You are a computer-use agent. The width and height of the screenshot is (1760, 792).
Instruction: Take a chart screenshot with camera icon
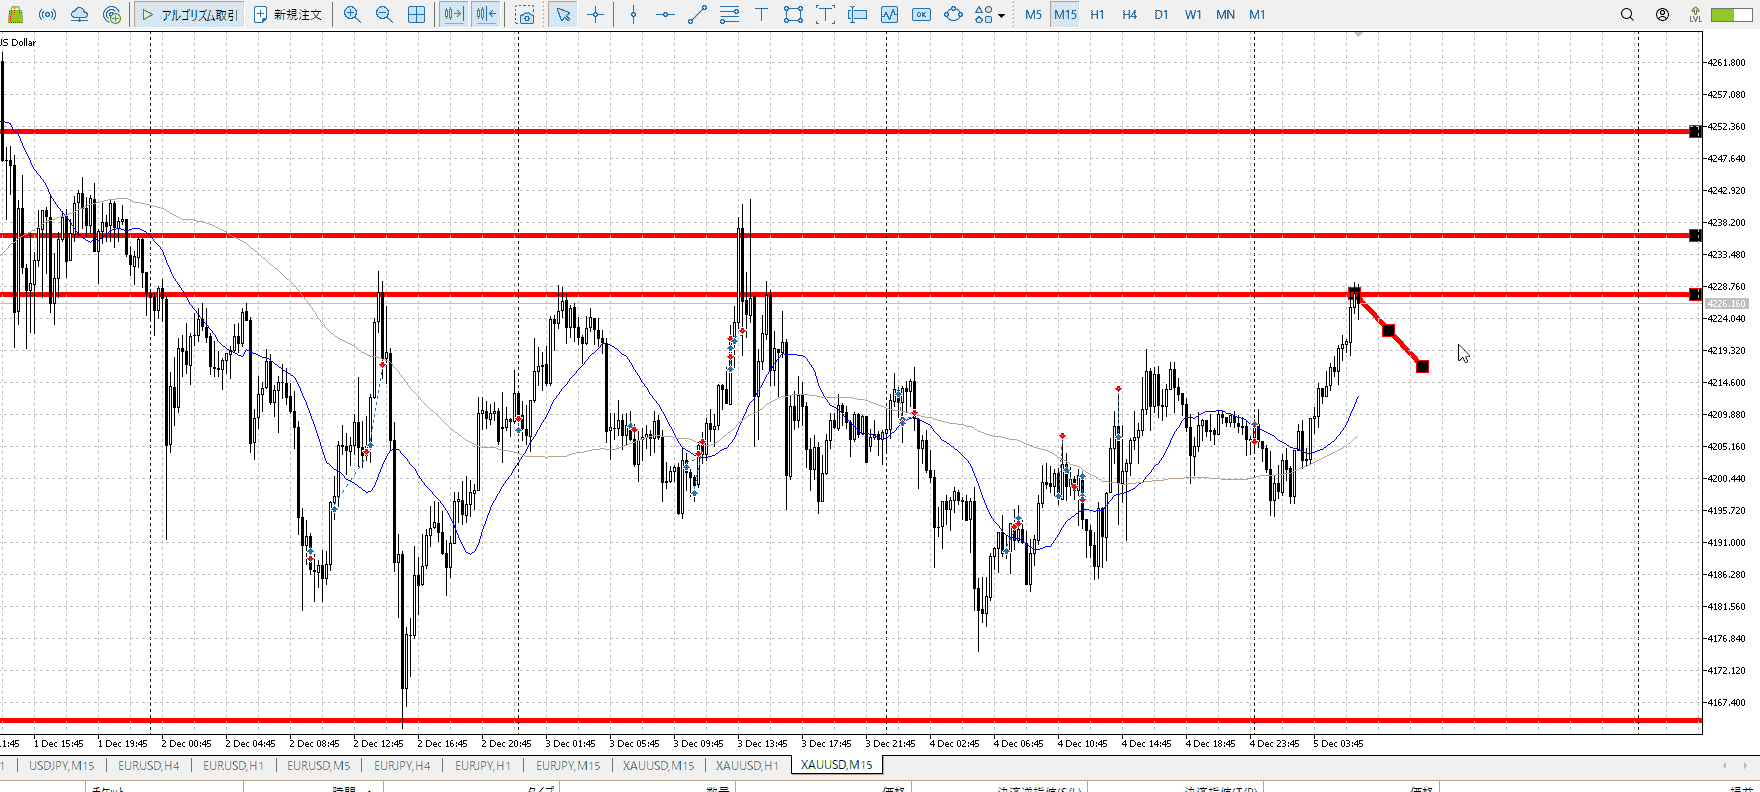pyautogui.click(x=526, y=15)
